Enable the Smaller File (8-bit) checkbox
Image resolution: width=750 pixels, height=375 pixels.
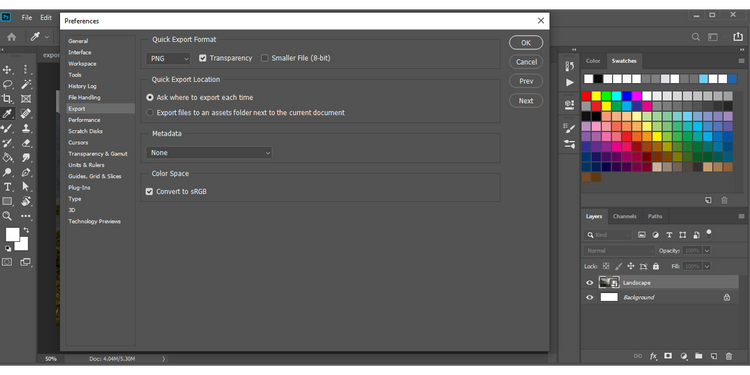click(265, 58)
